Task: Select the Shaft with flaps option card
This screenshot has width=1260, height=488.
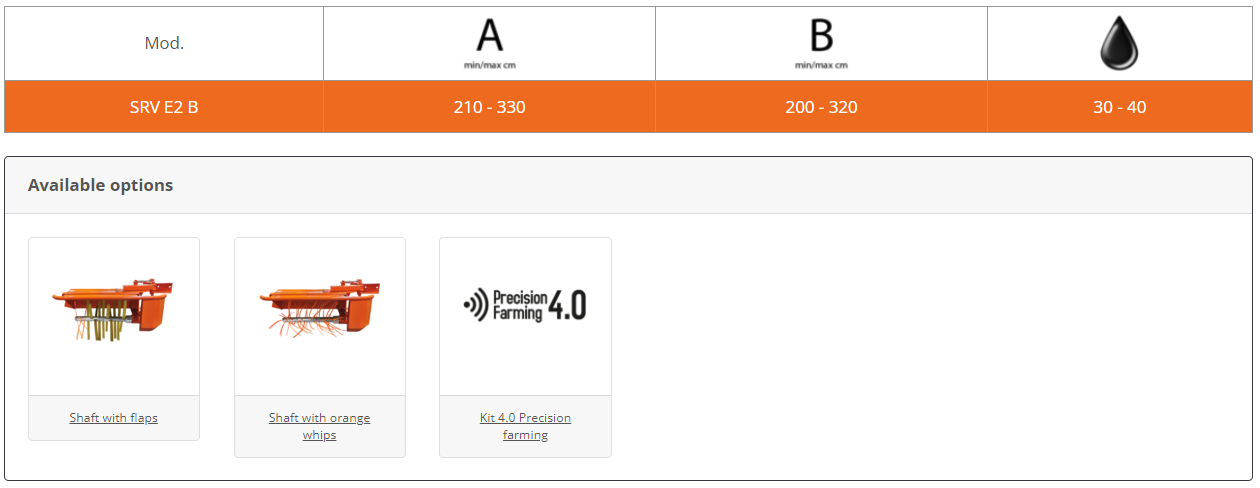Action: (114, 339)
